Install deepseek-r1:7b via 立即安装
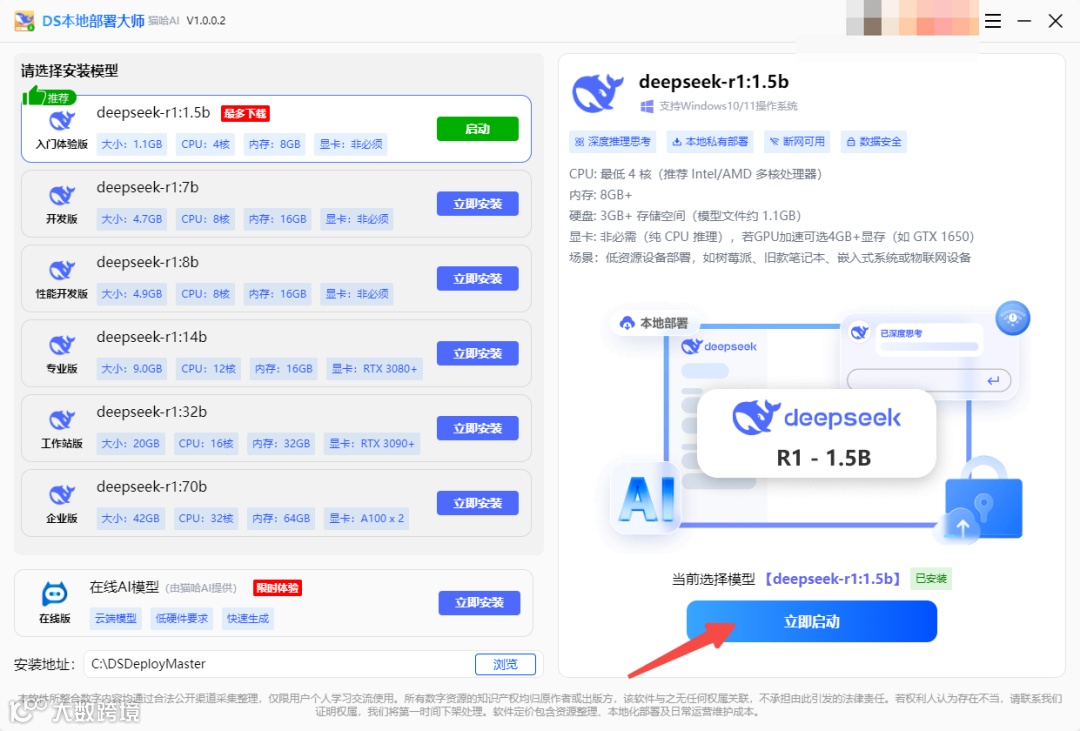 point(477,204)
